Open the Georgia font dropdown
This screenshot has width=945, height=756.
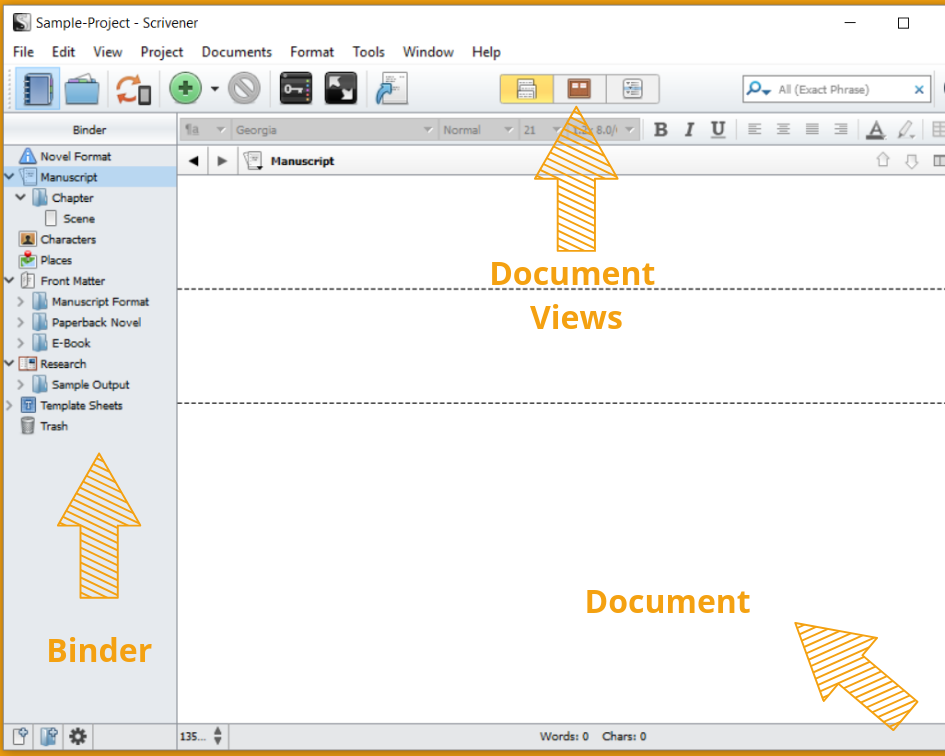[x=334, y=130]
